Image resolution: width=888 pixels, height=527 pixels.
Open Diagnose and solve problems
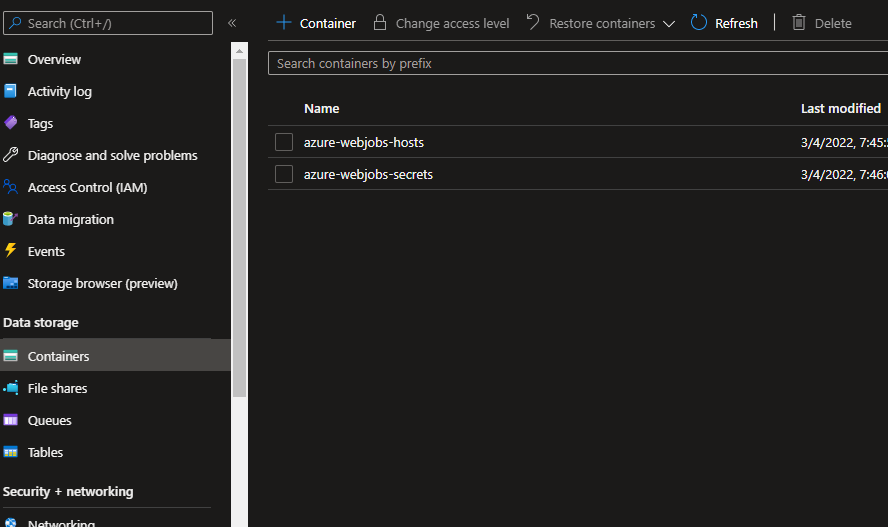(x=113, y=156)
